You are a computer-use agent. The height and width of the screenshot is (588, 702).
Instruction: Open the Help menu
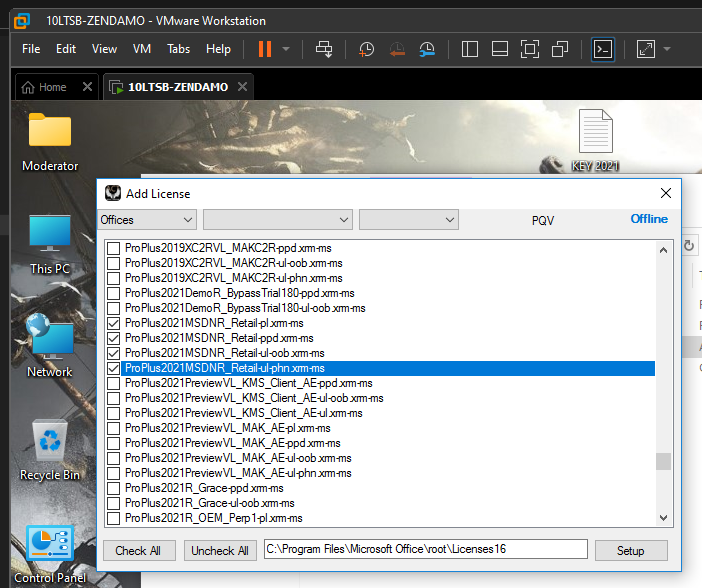(218, 49)
